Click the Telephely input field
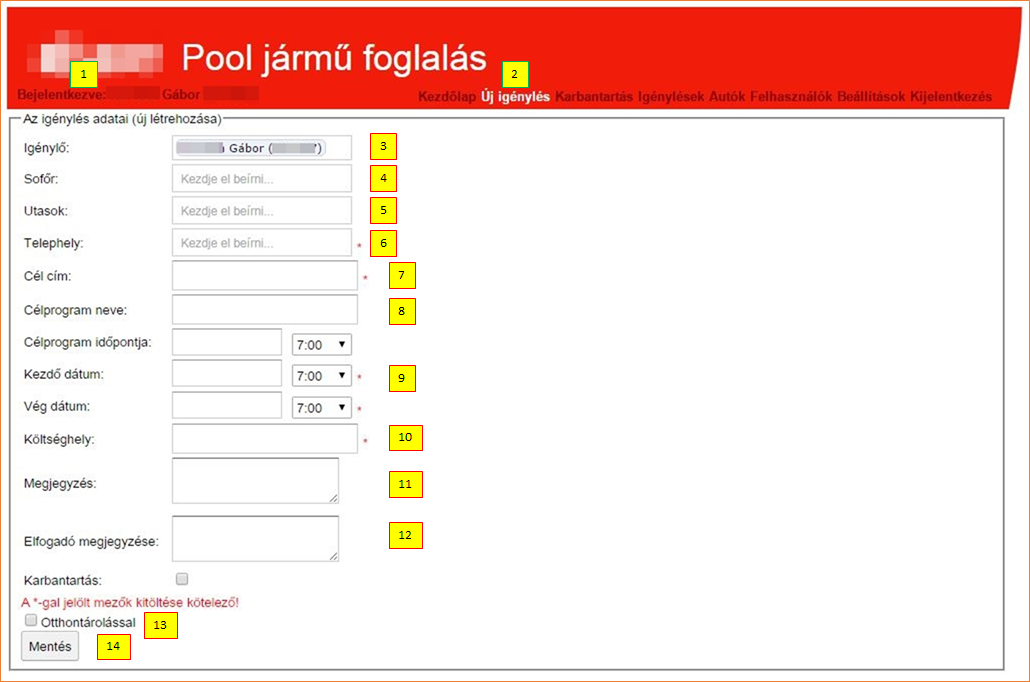 262,243
